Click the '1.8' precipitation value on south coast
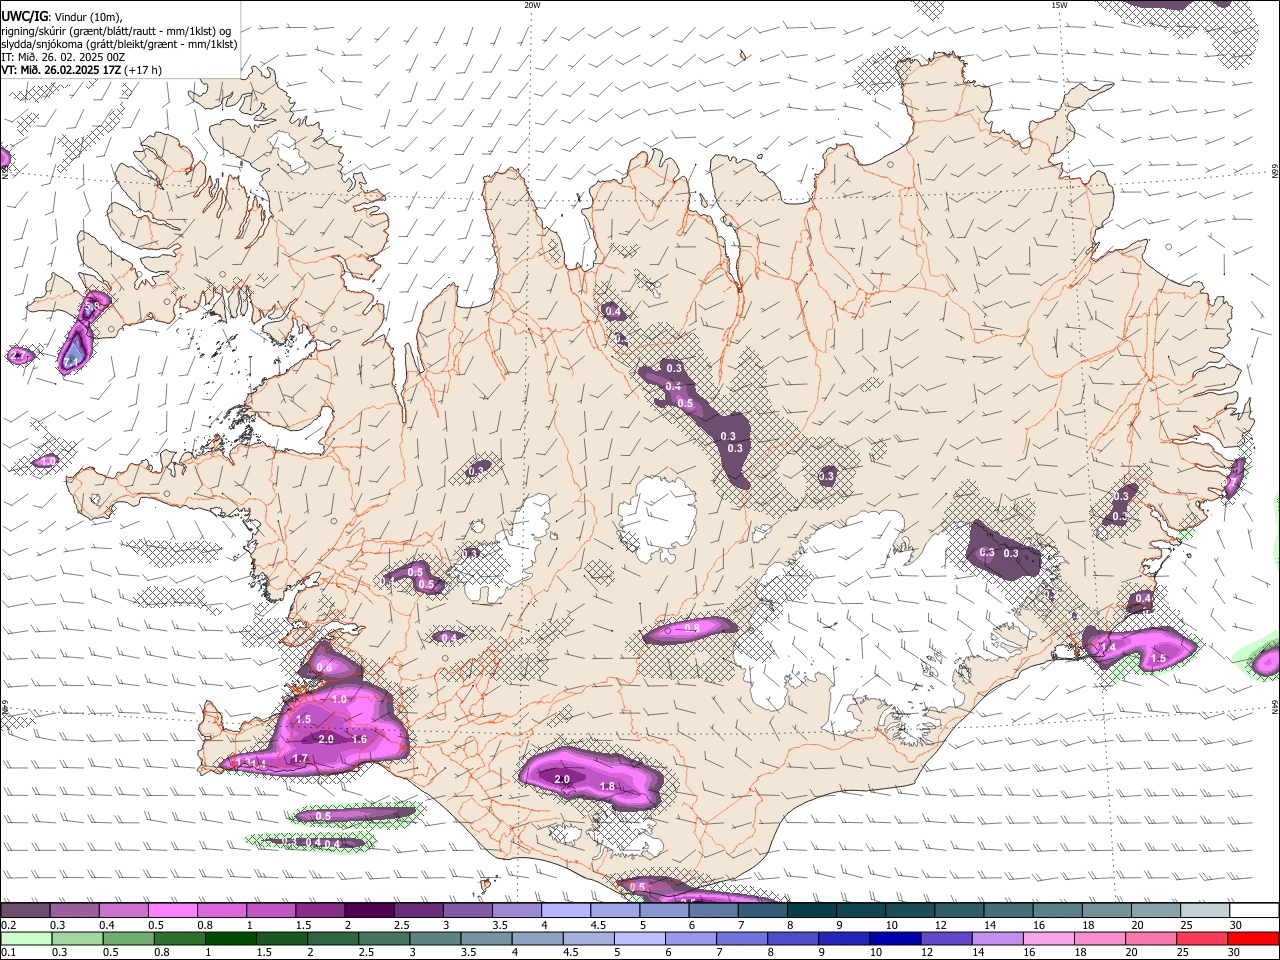The width and height of the screenshot is (1280, 960). click(607, 787)
